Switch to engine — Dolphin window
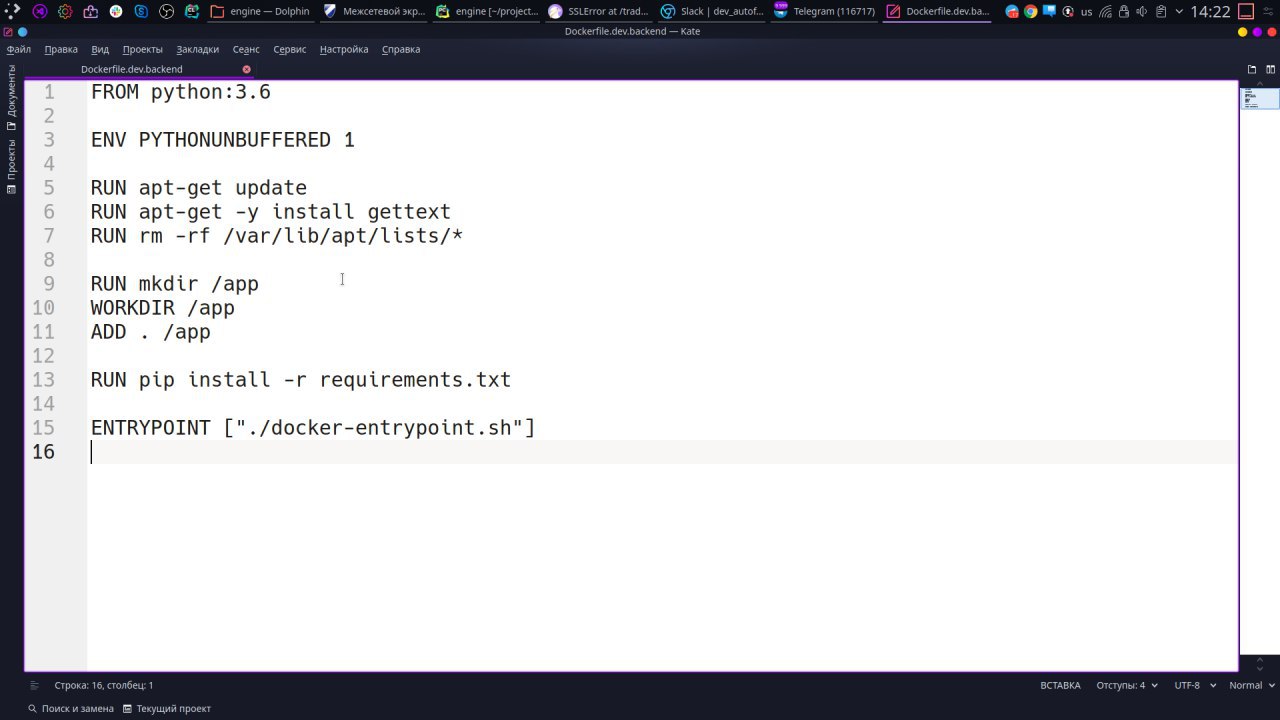Viewport: 1280px width, 720px height. (260, 12)
